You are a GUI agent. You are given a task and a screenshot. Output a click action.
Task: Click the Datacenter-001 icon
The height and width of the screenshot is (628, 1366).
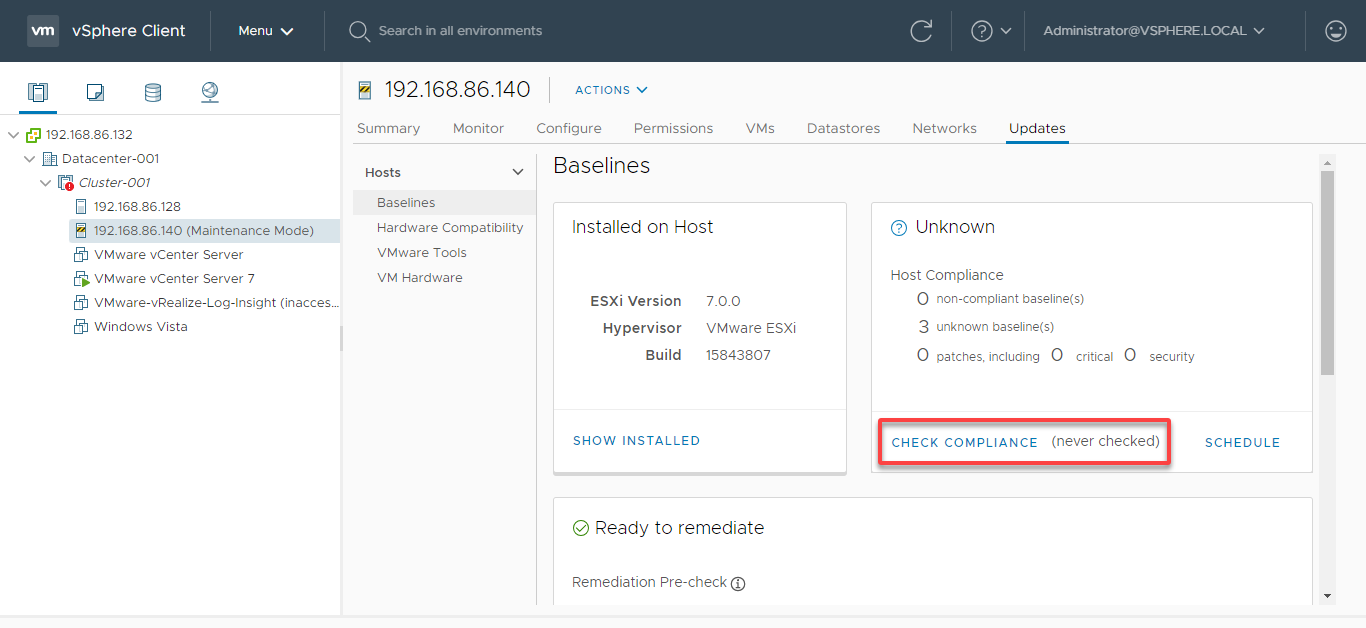50,159
